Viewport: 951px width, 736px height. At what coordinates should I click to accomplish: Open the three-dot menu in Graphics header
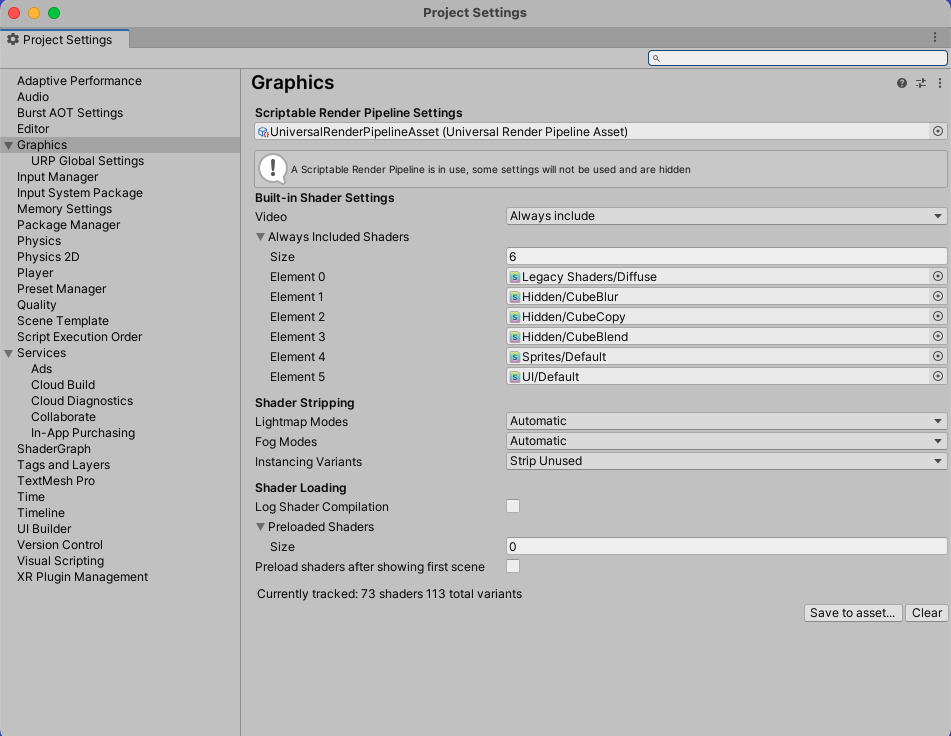pos(940,83)
